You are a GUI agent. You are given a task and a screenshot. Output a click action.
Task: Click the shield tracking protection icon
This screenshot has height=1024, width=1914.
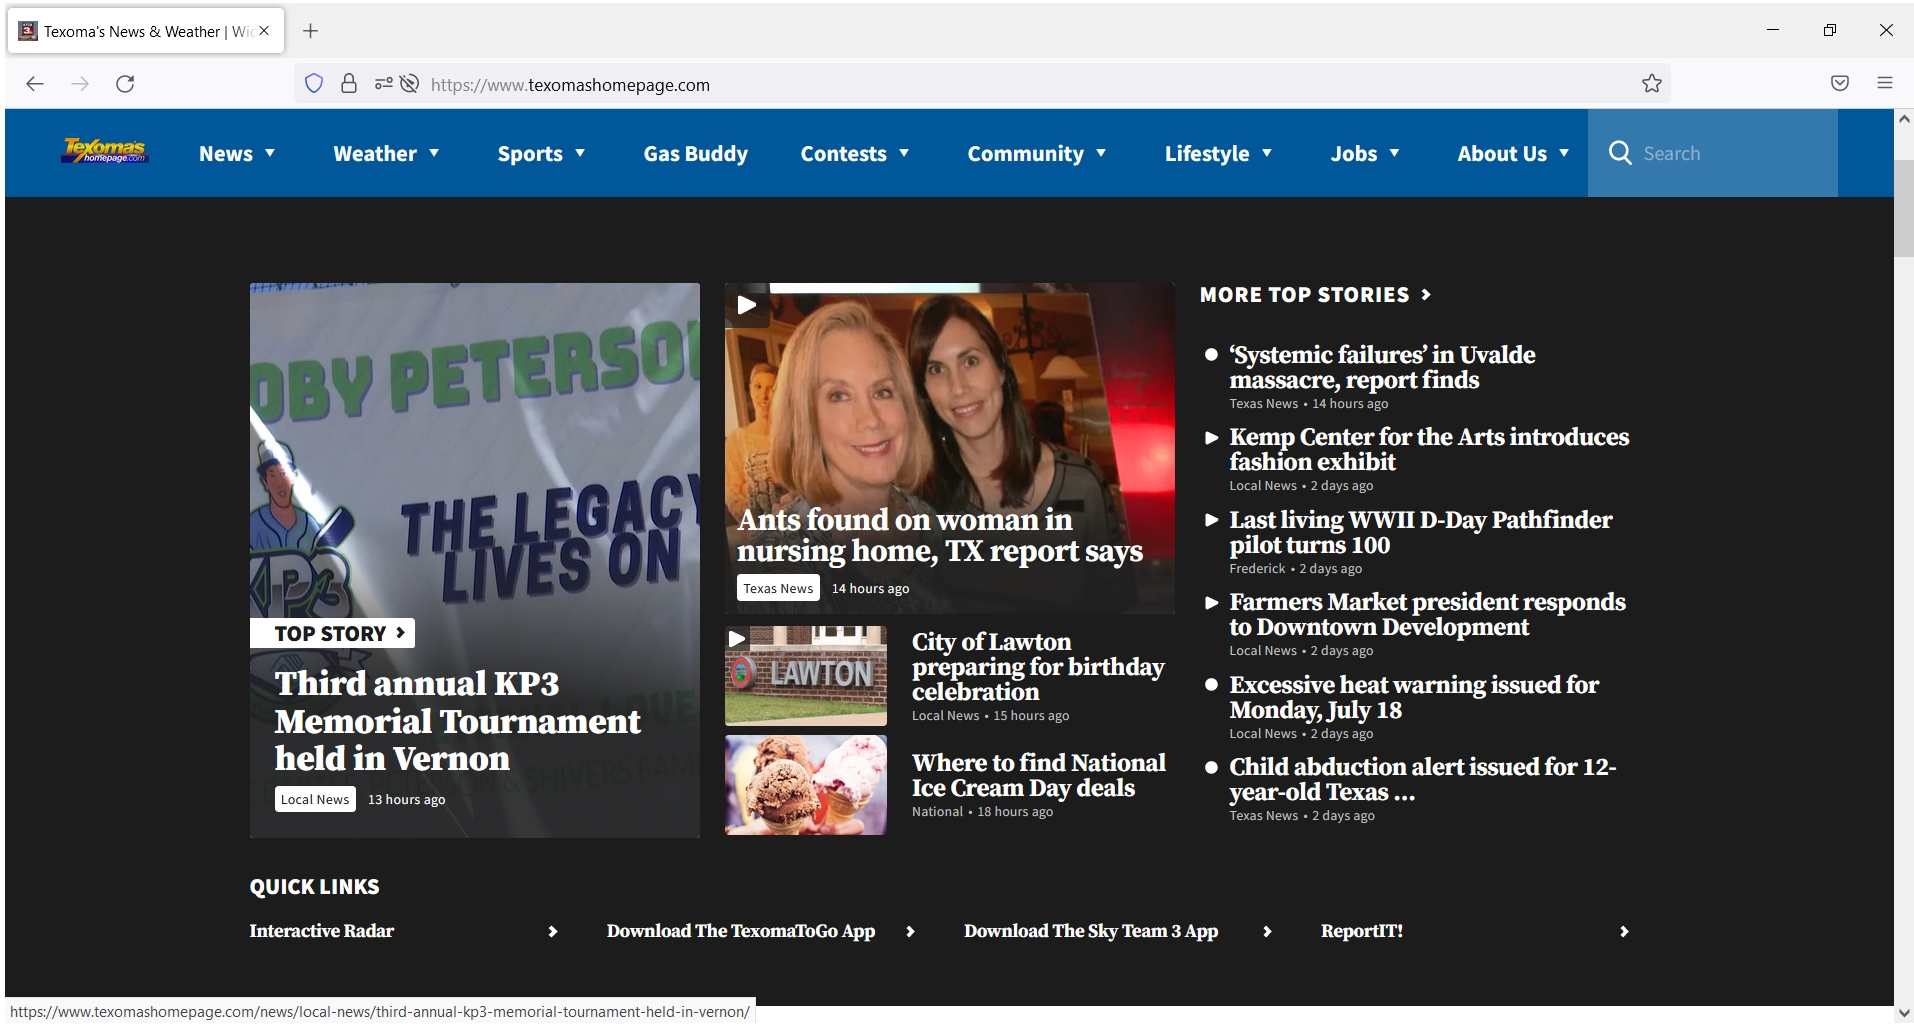point(313,84)
